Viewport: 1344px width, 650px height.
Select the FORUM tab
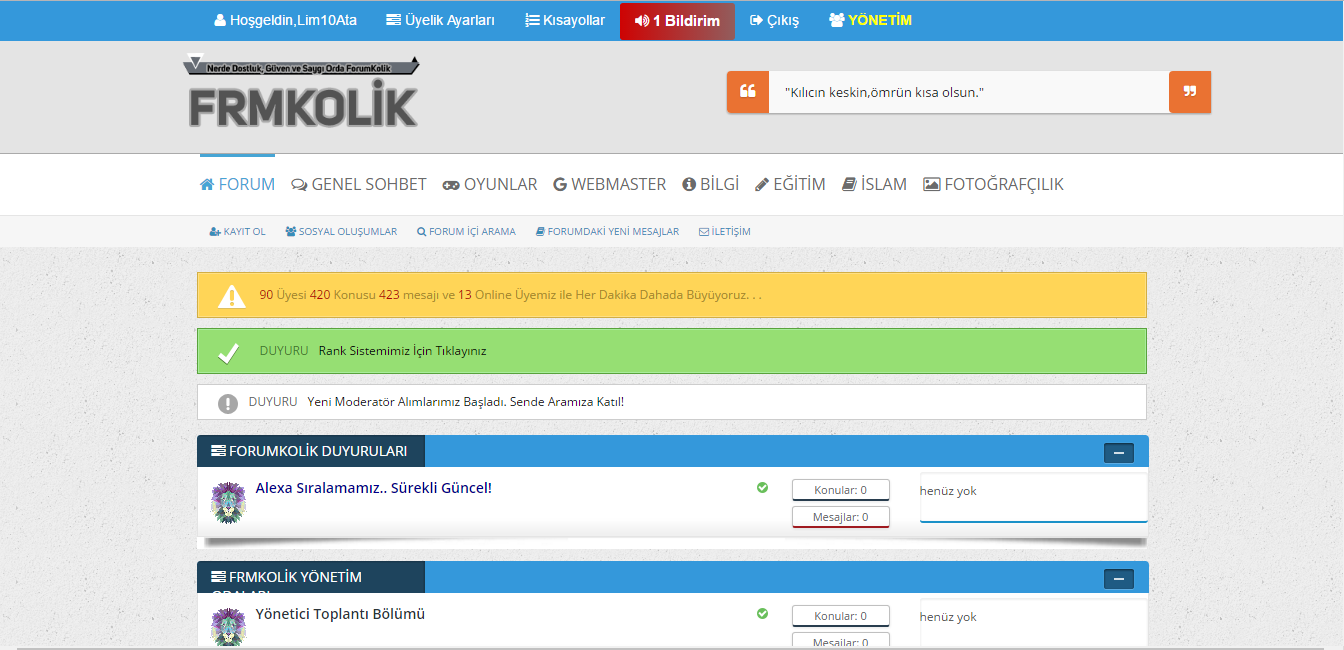point(237,184)
